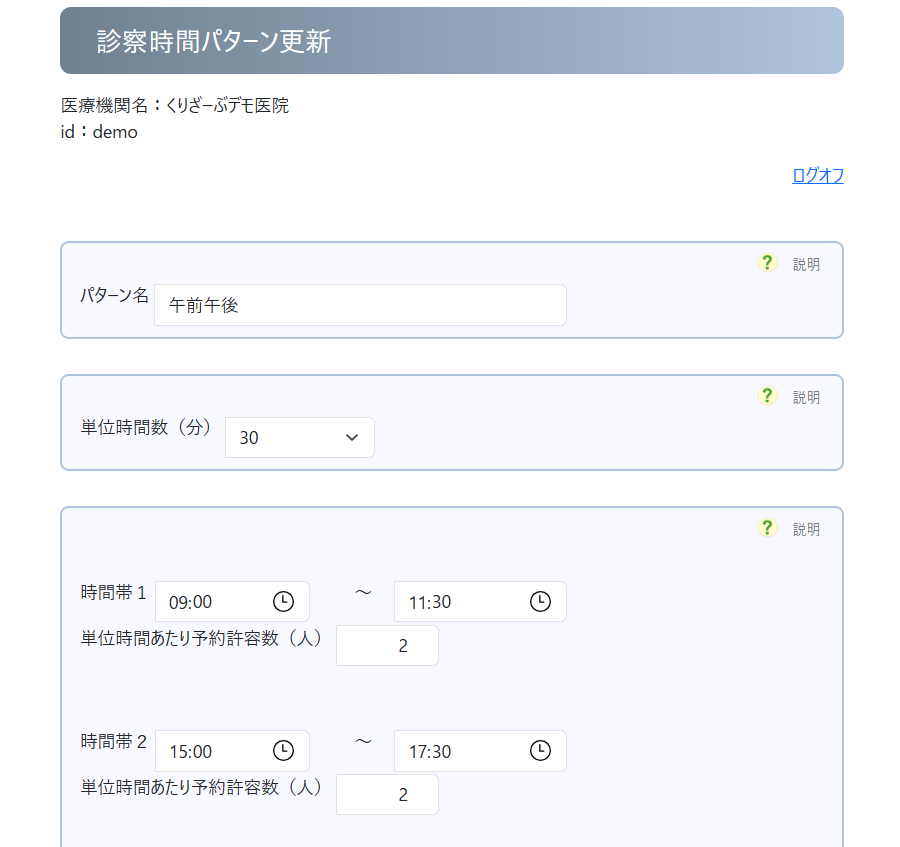
Task: Click the help icon in the pattern name section
Action: click(767, 263)
